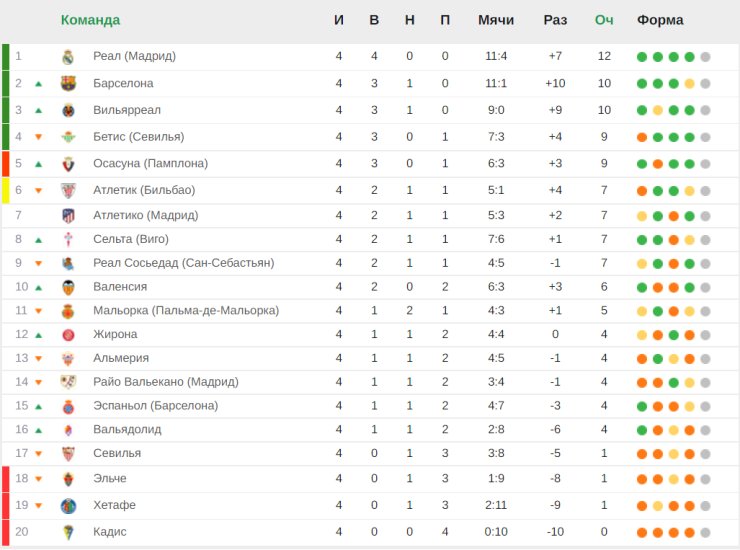Open Жирона team link

[115, 334]
